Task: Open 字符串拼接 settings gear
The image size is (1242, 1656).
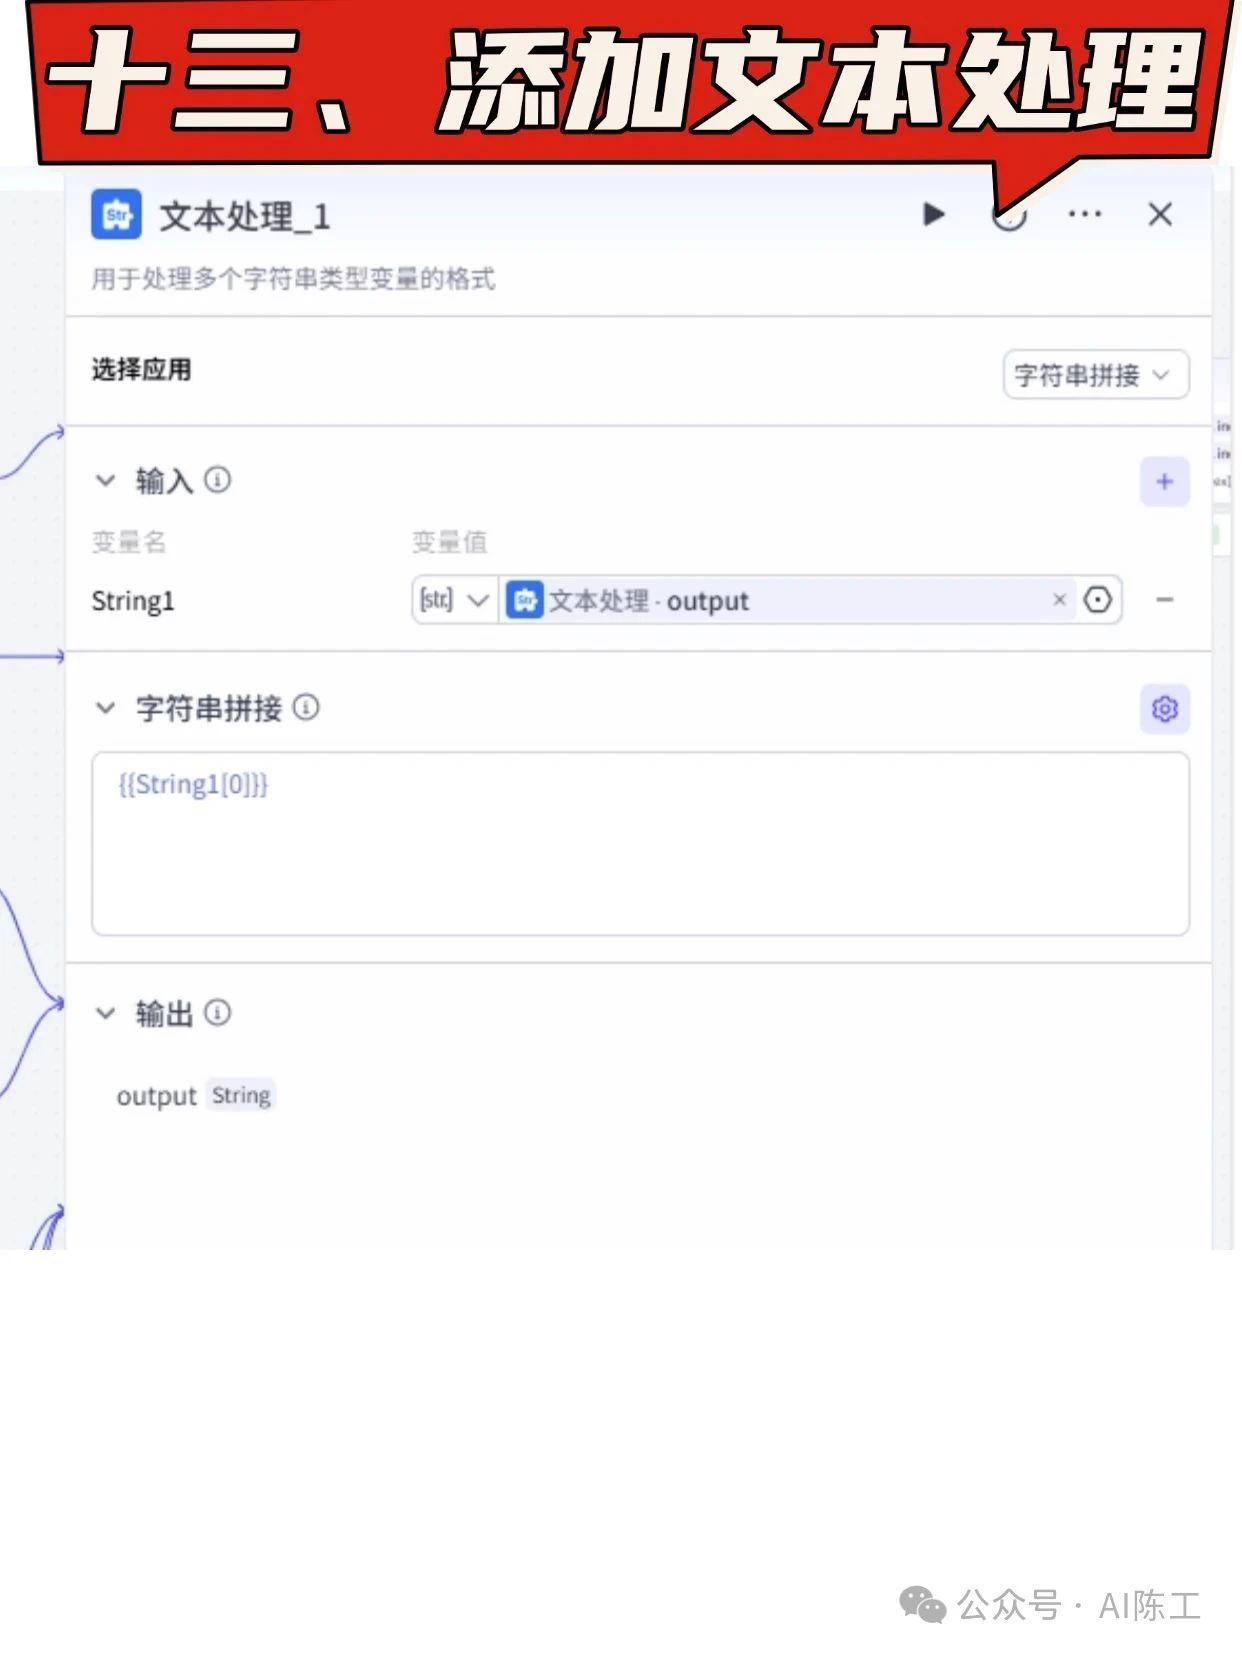Action: click(1164, 709)
